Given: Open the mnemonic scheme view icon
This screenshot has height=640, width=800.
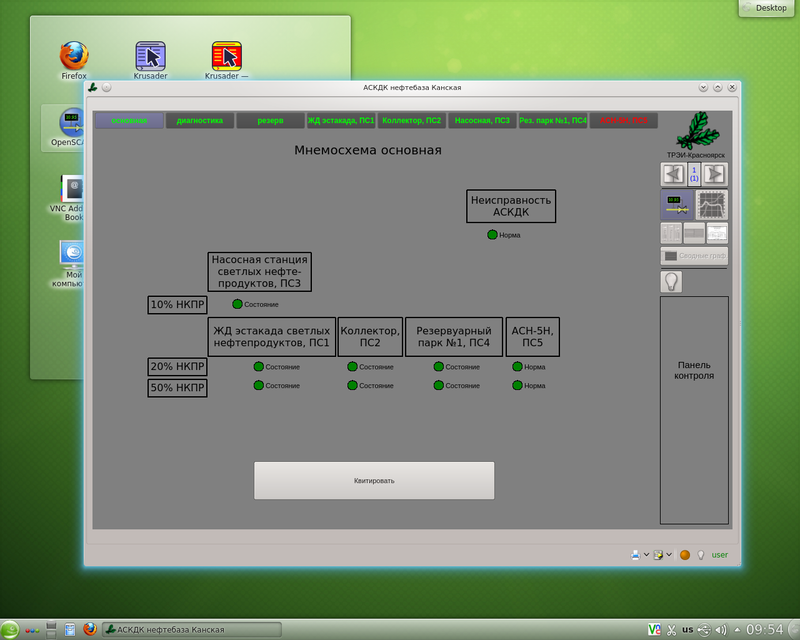Looking at the screenshot, I should pyautogui.click(x=676, y=205).
